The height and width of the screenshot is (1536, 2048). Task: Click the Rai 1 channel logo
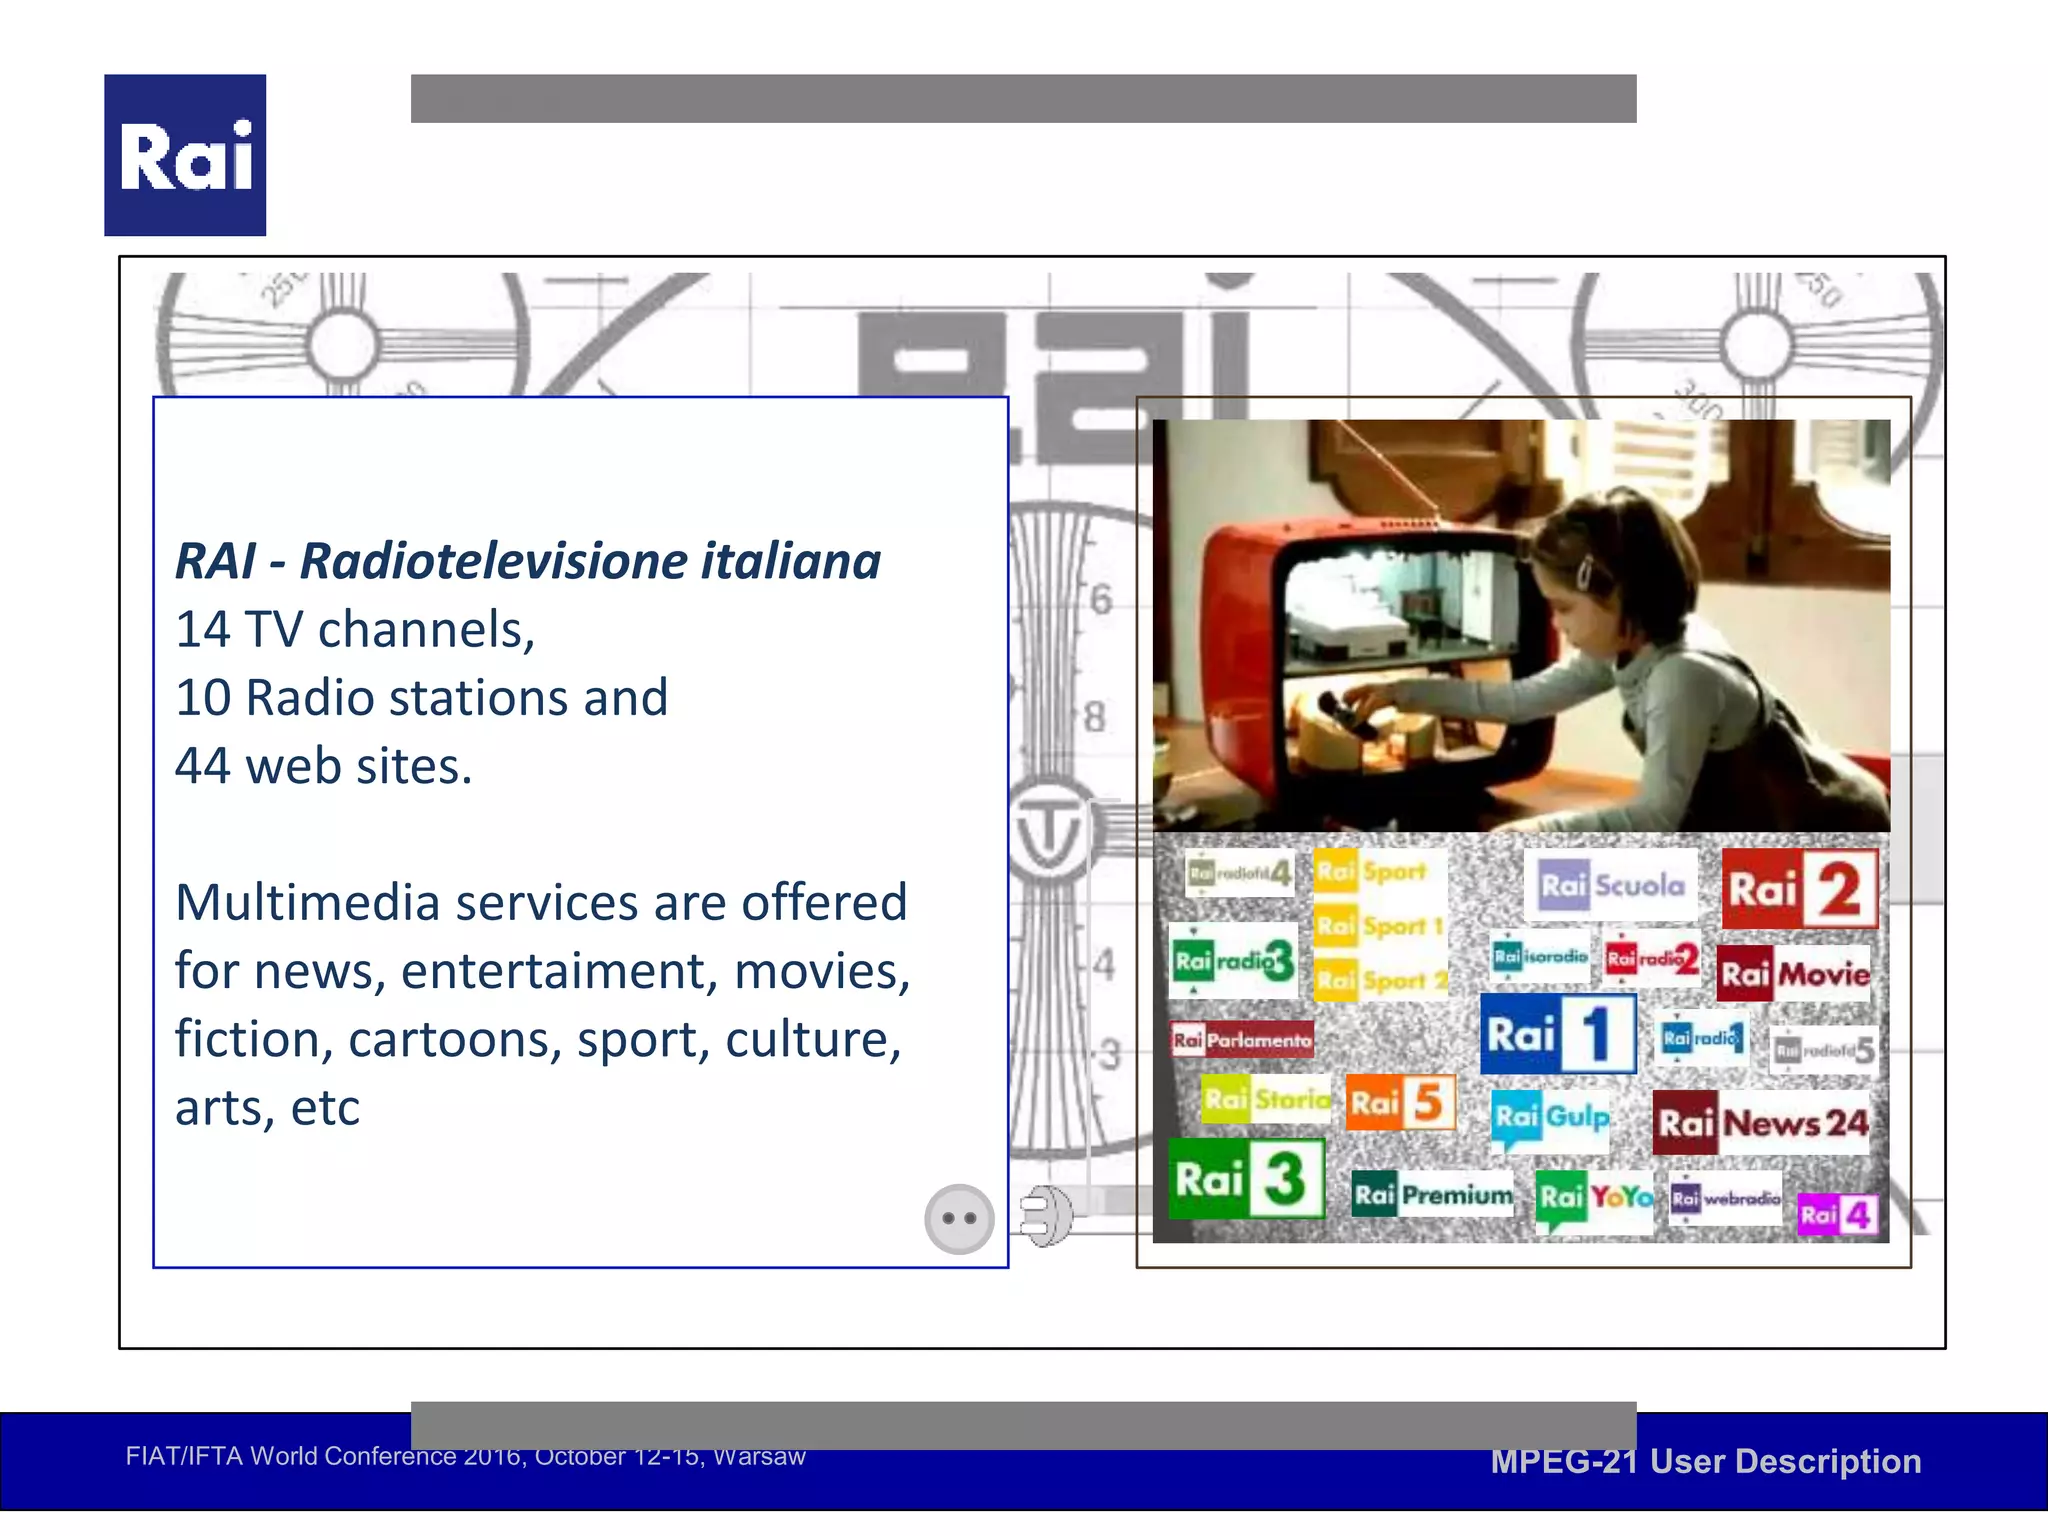click(x=1557, y=1033)
